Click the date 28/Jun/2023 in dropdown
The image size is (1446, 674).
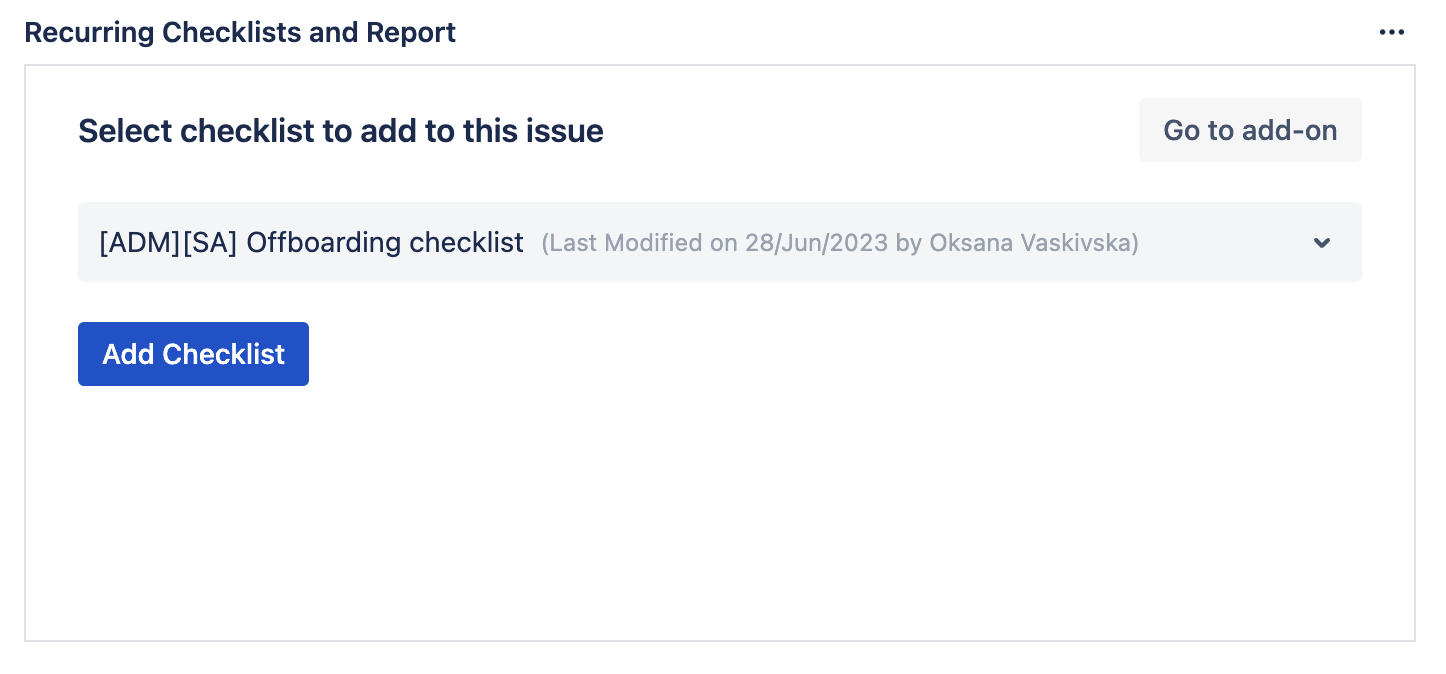click(x=816, y=243)
